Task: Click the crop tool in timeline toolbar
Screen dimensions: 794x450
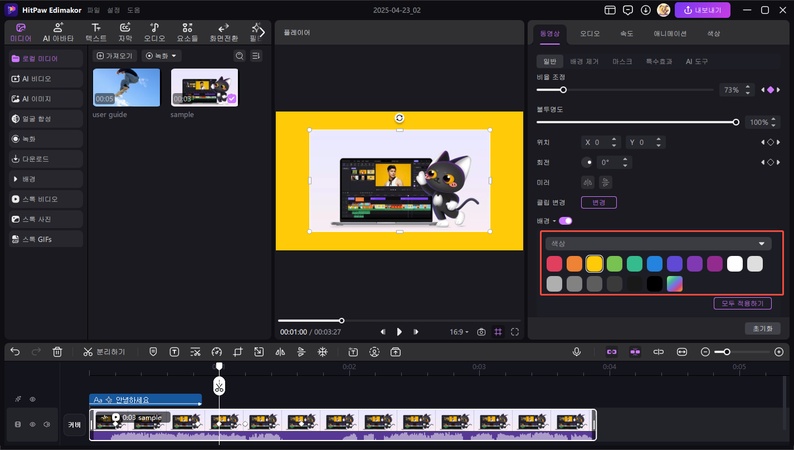Action: (x=237, y=352)
